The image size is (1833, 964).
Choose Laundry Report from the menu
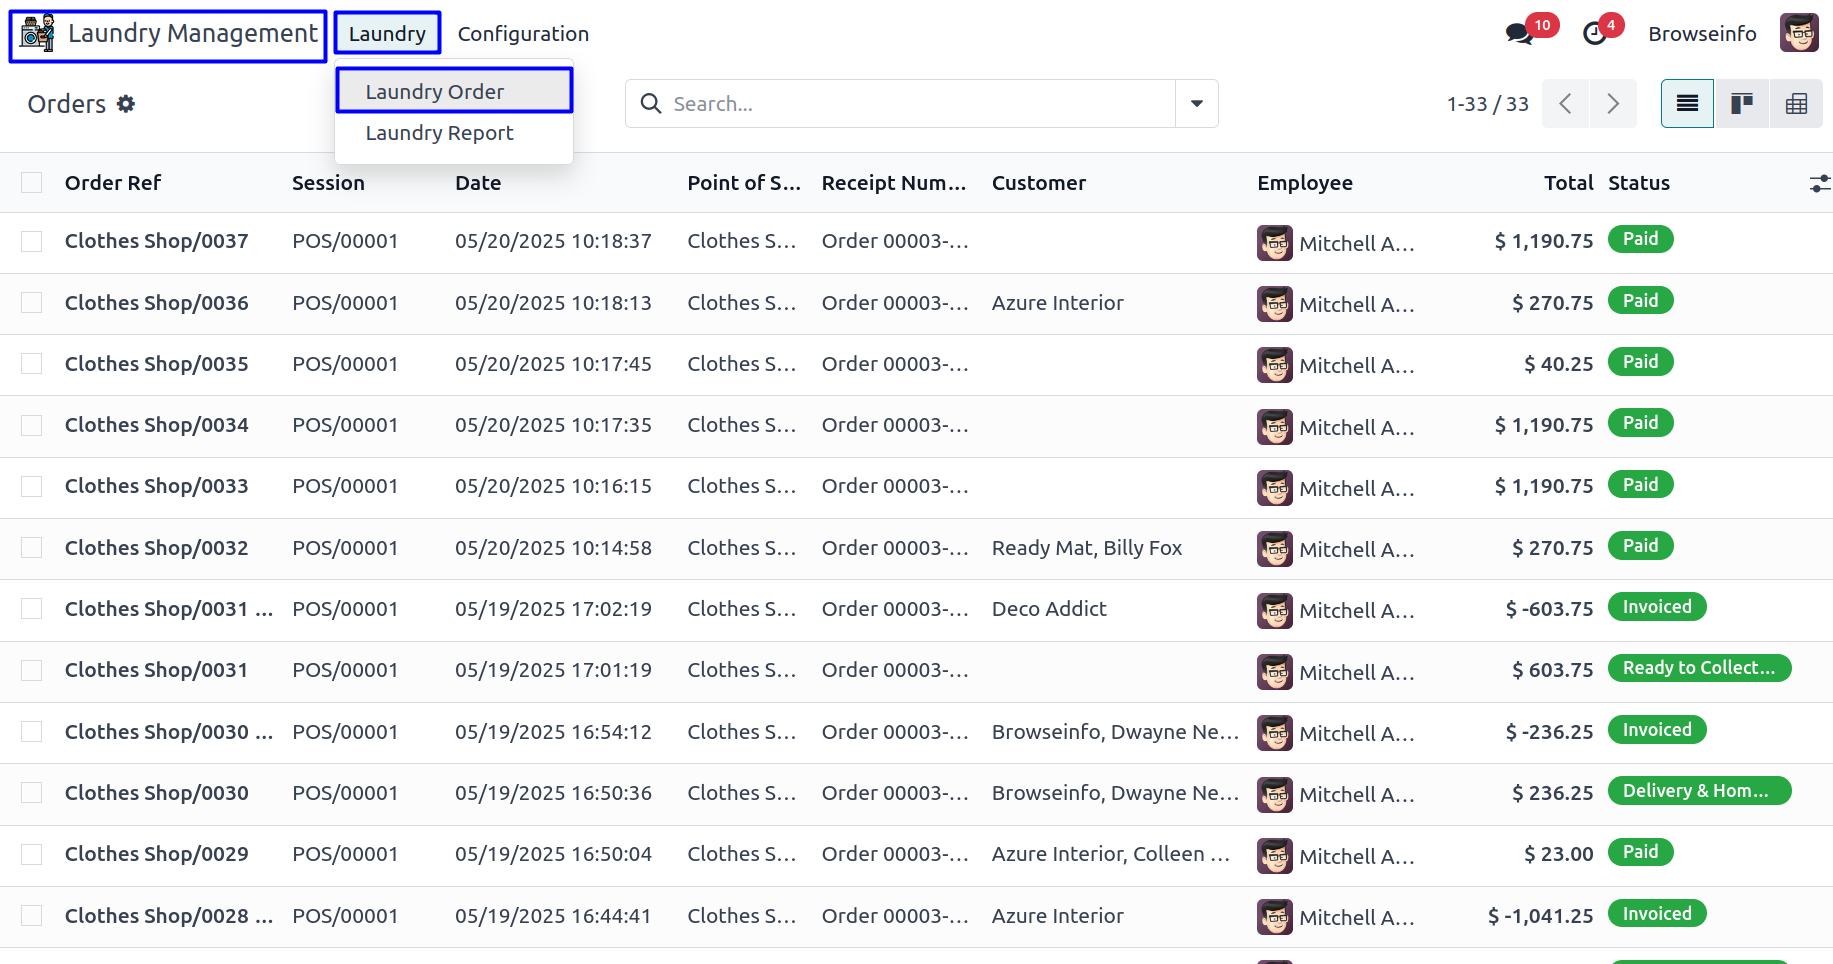pos(439,133)
